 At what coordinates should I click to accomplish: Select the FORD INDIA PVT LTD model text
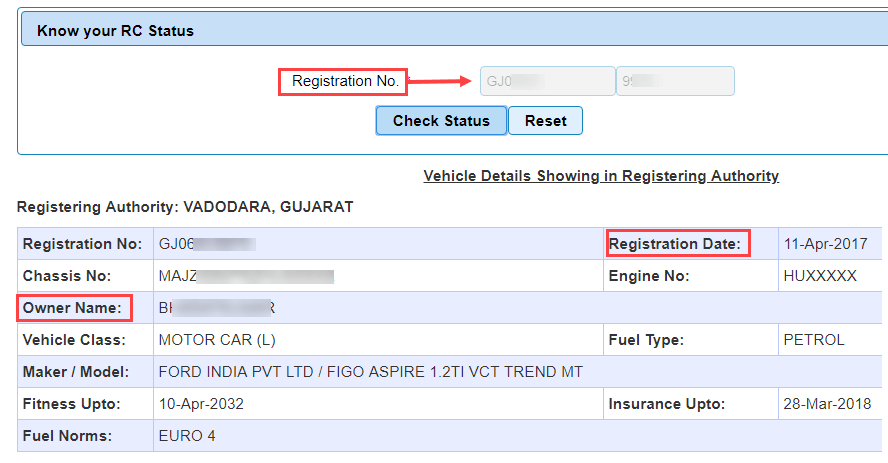click(x=370, y=372)
